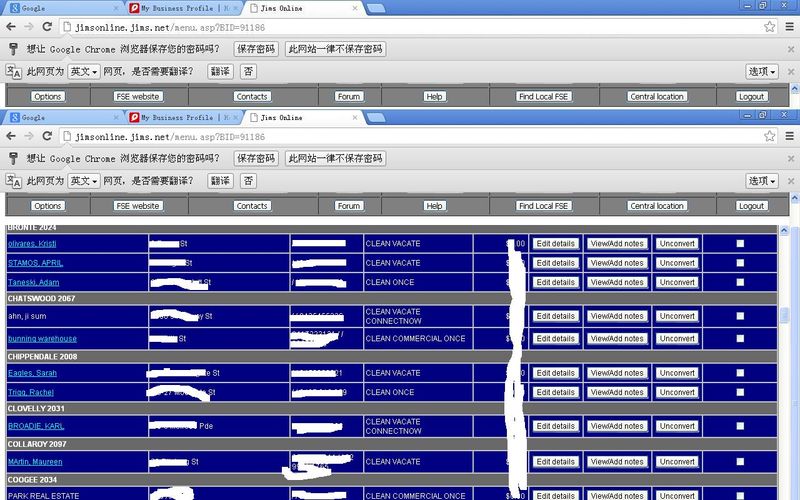Click the upper window address bar URL
This screenshot has width=800, height=500.
[x=170, y=28]
